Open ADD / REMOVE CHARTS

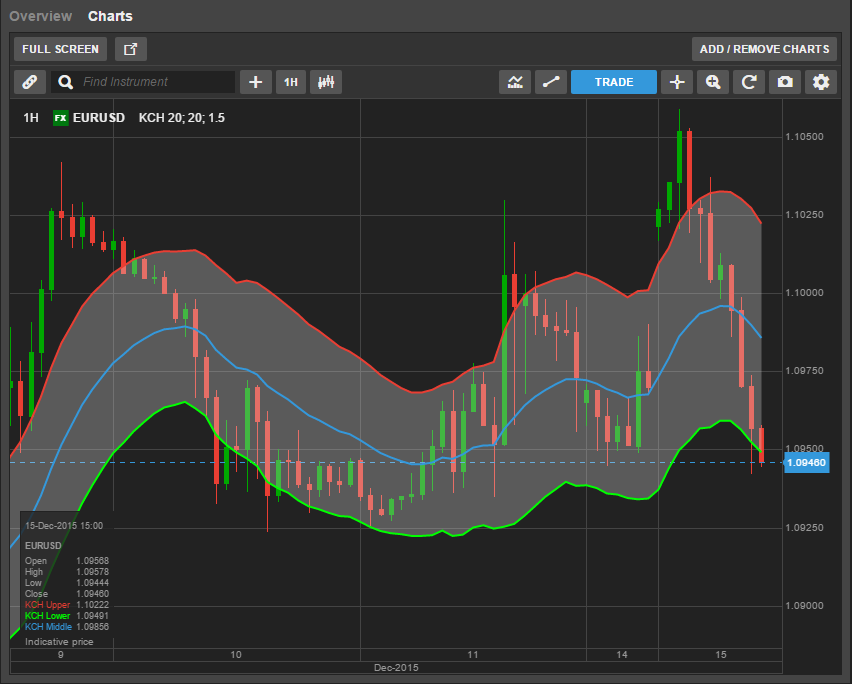(x=764, y=49)
